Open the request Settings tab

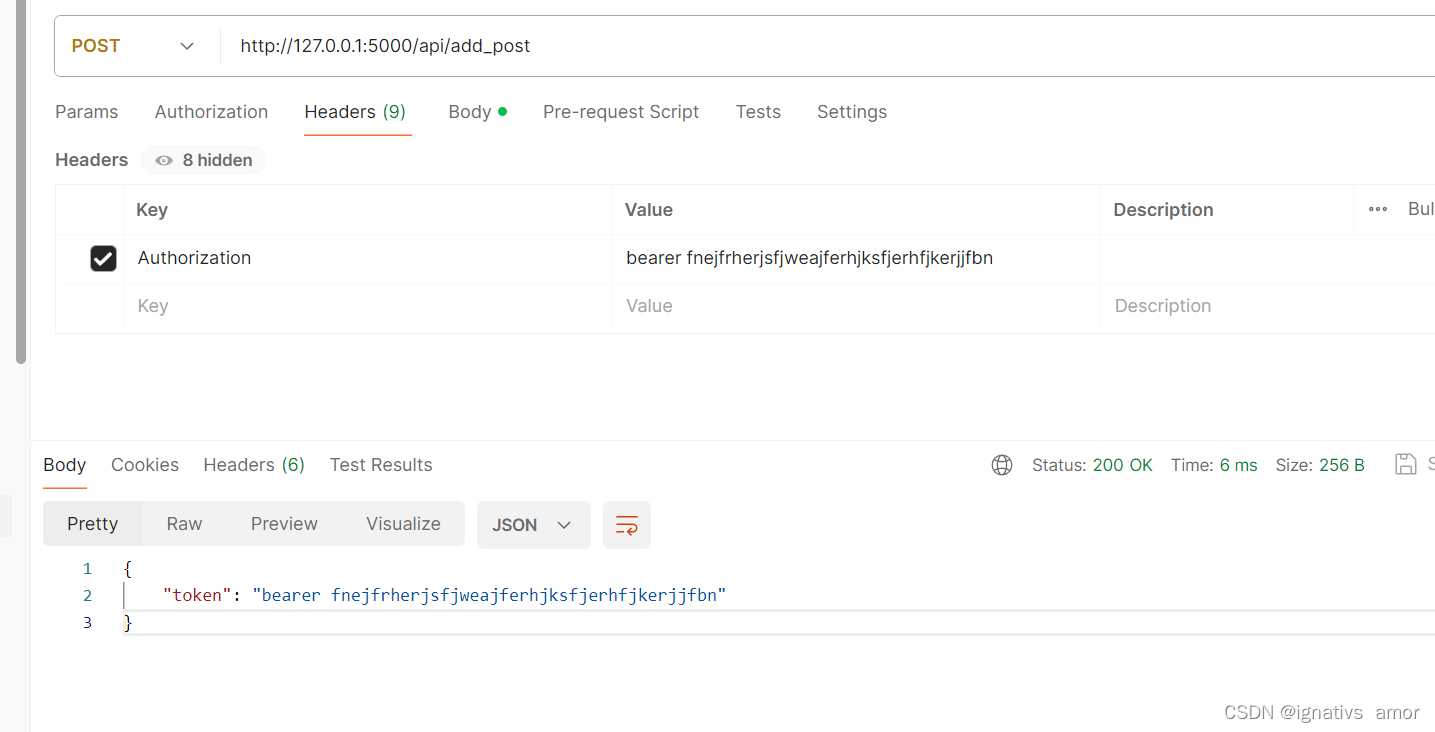852,112
